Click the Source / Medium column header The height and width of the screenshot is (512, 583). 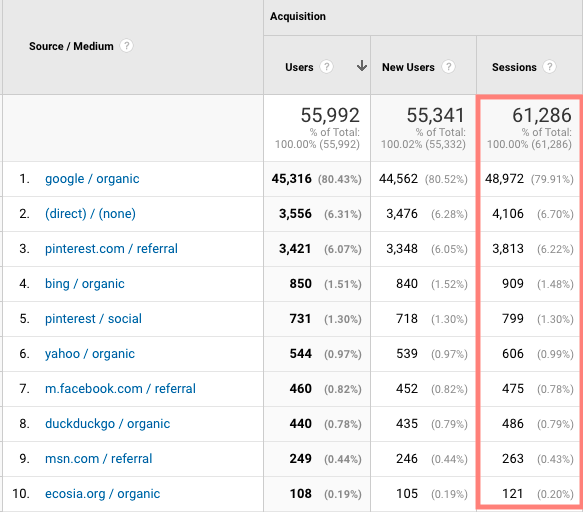(x=71, y=46)
